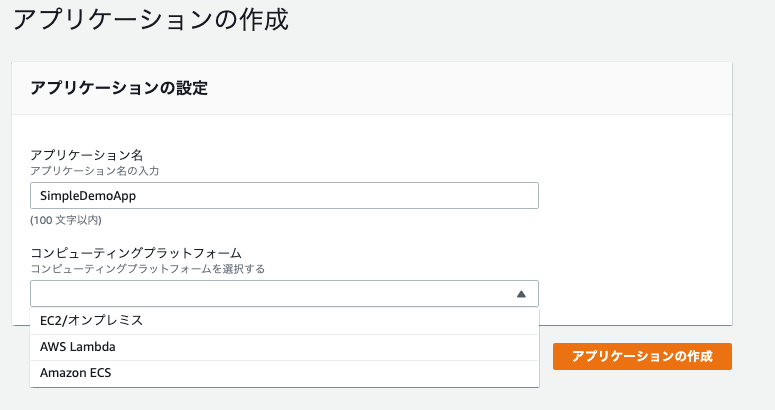Click the ECS text in the last option
The image size is (775, 410).
101,373
